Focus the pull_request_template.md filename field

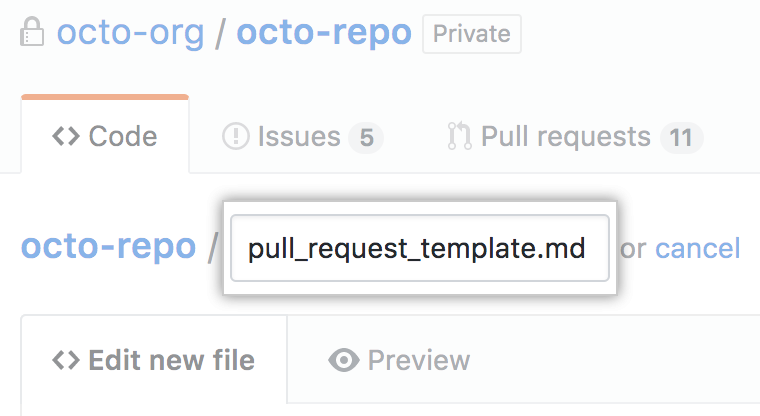[418, 248]
